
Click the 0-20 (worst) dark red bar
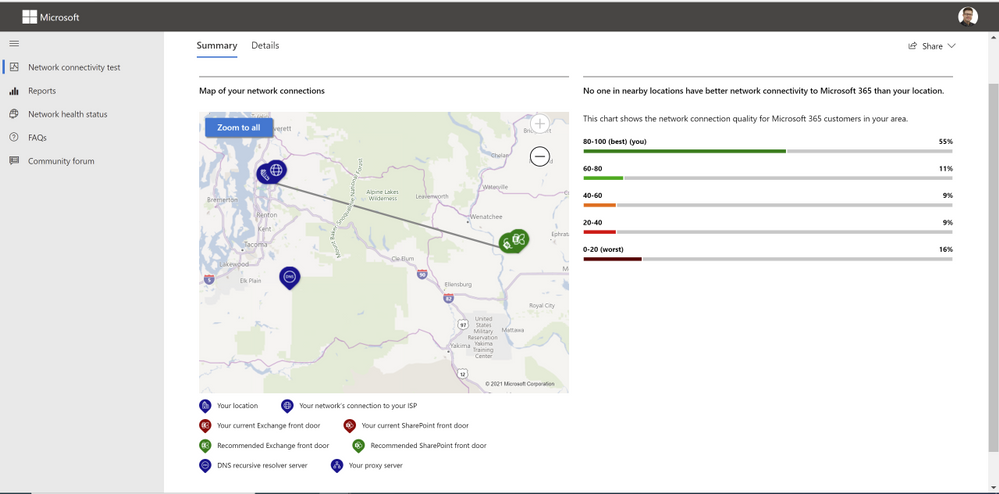pos(612,259)
